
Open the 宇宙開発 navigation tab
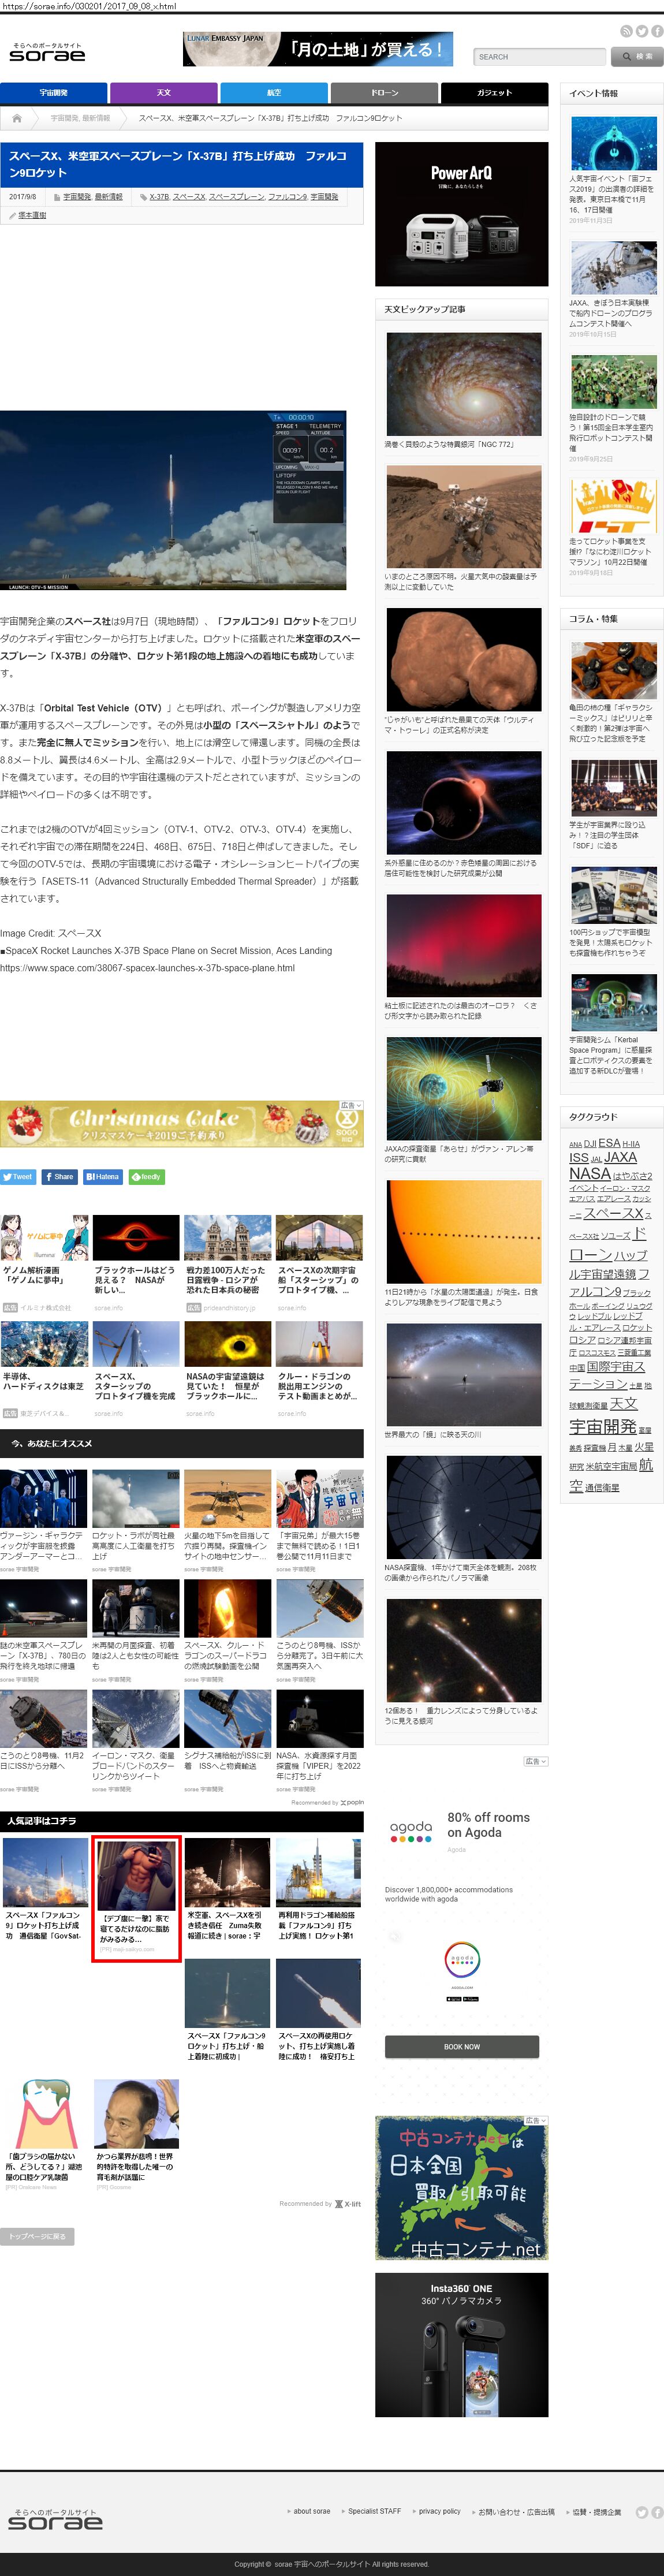53,93
